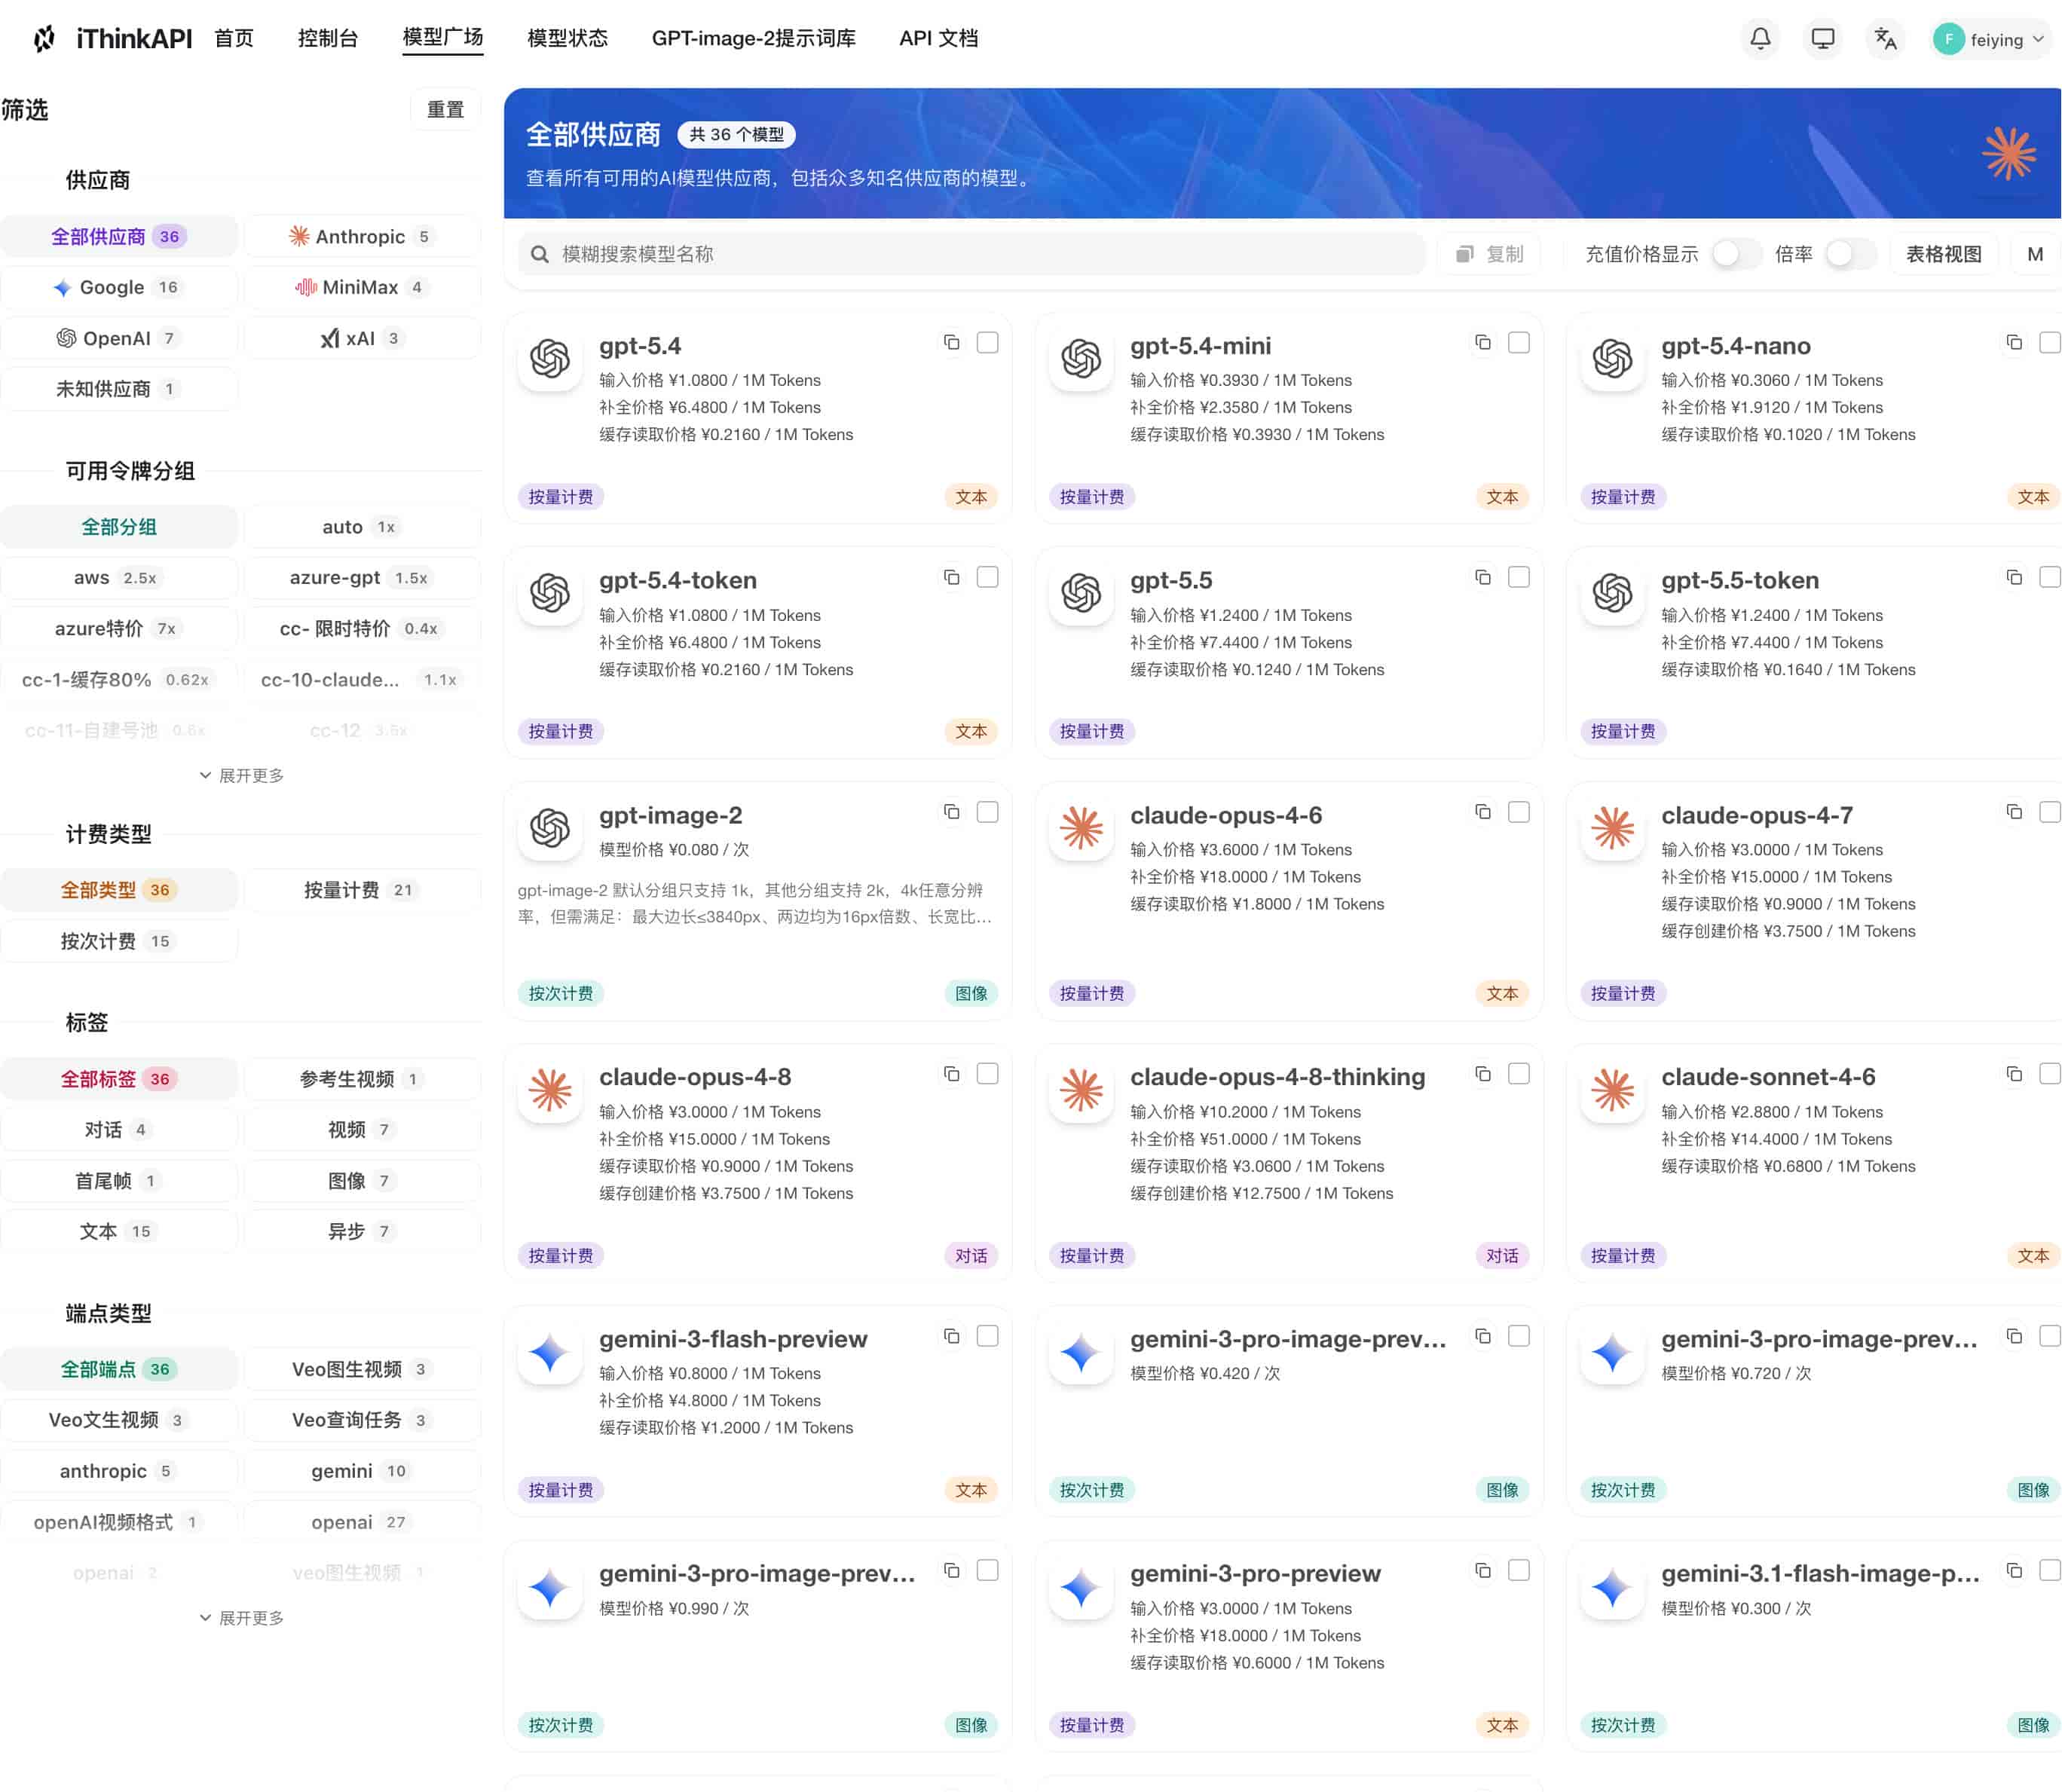Select the Veo图生视频 endpoint filter

click(362, 1369)
